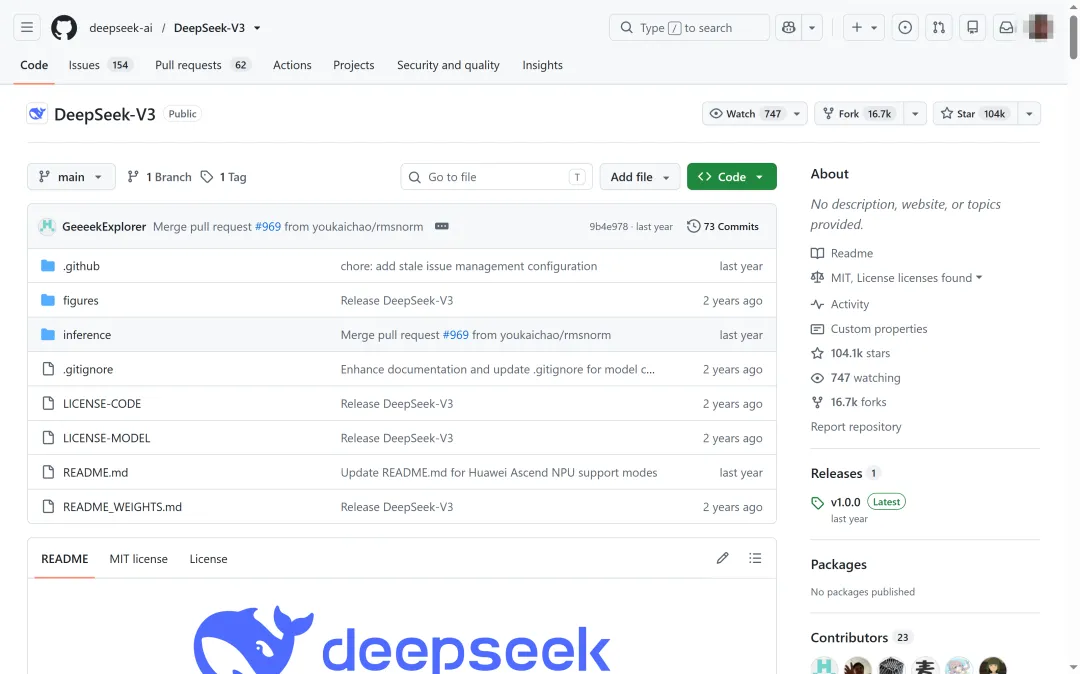The width and height of the screenshot is (1080, 674).
Task: Open the Star lists dropdown arrow
Action: pos(1029,114)
